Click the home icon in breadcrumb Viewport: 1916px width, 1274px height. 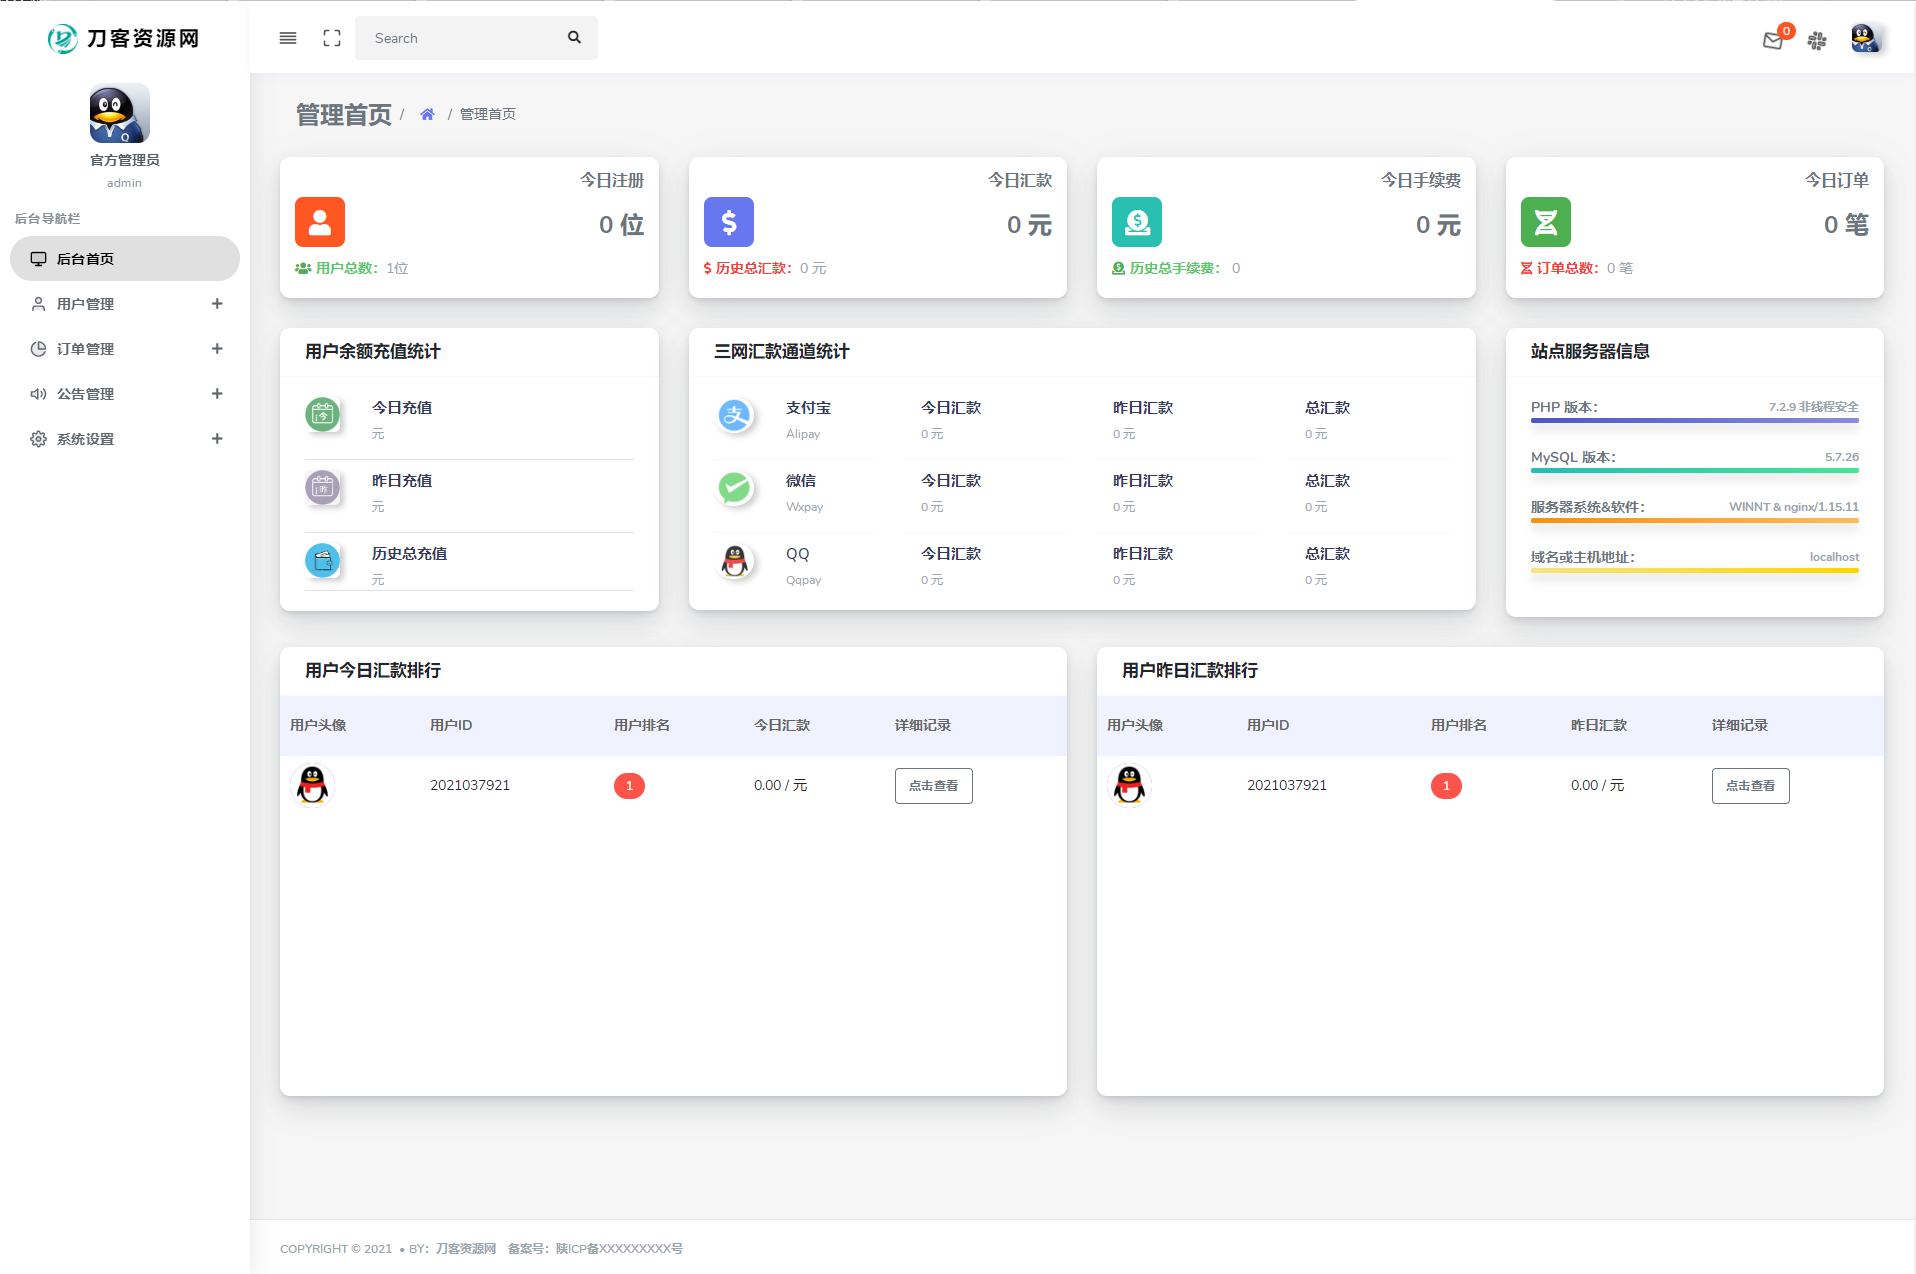coord(427,114)
